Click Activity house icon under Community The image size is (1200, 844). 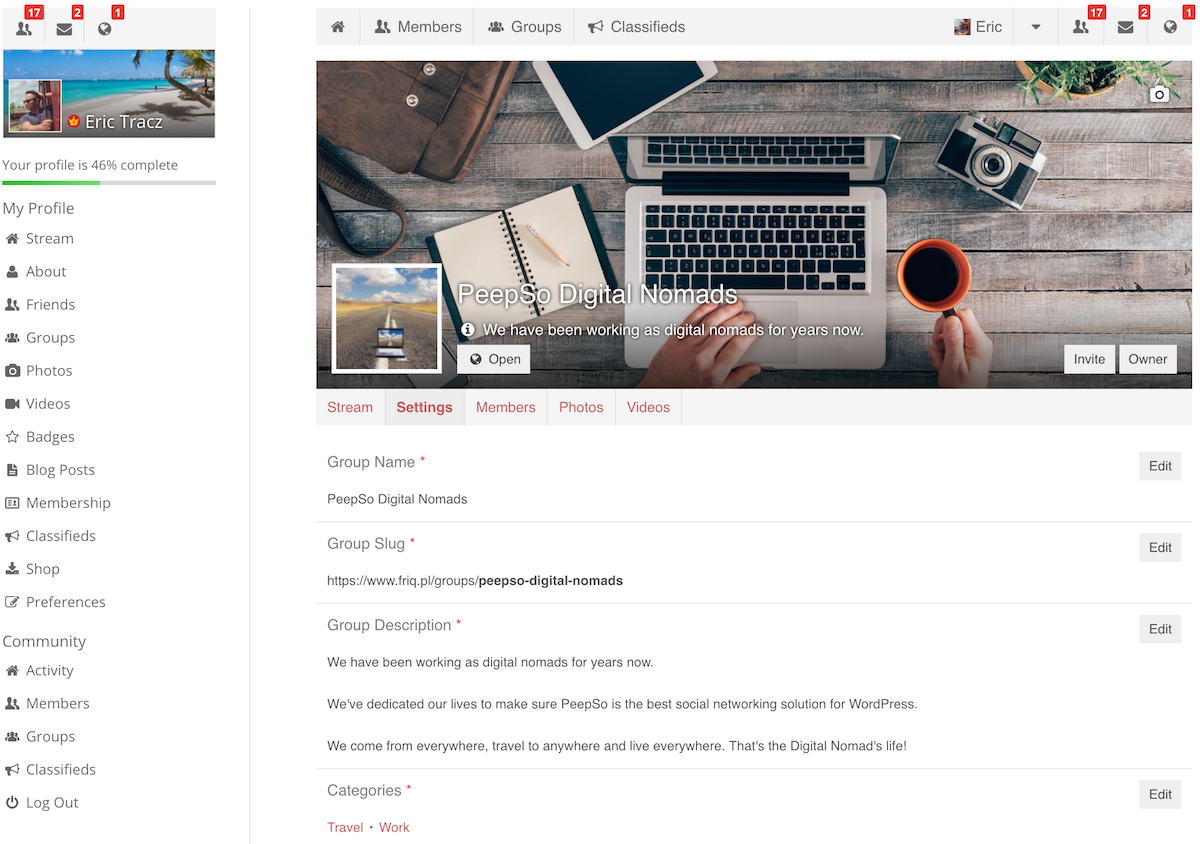coord(12,670)
